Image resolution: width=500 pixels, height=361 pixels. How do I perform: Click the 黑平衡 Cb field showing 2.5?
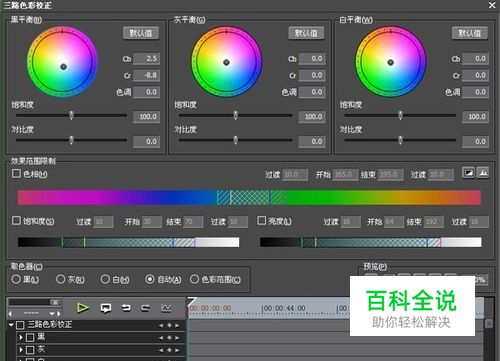point(146,59)
